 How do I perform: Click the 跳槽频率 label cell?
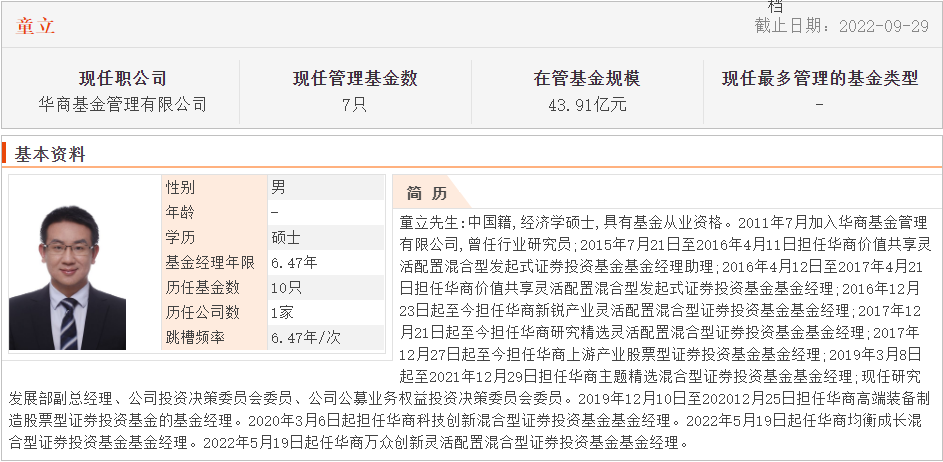215,337
